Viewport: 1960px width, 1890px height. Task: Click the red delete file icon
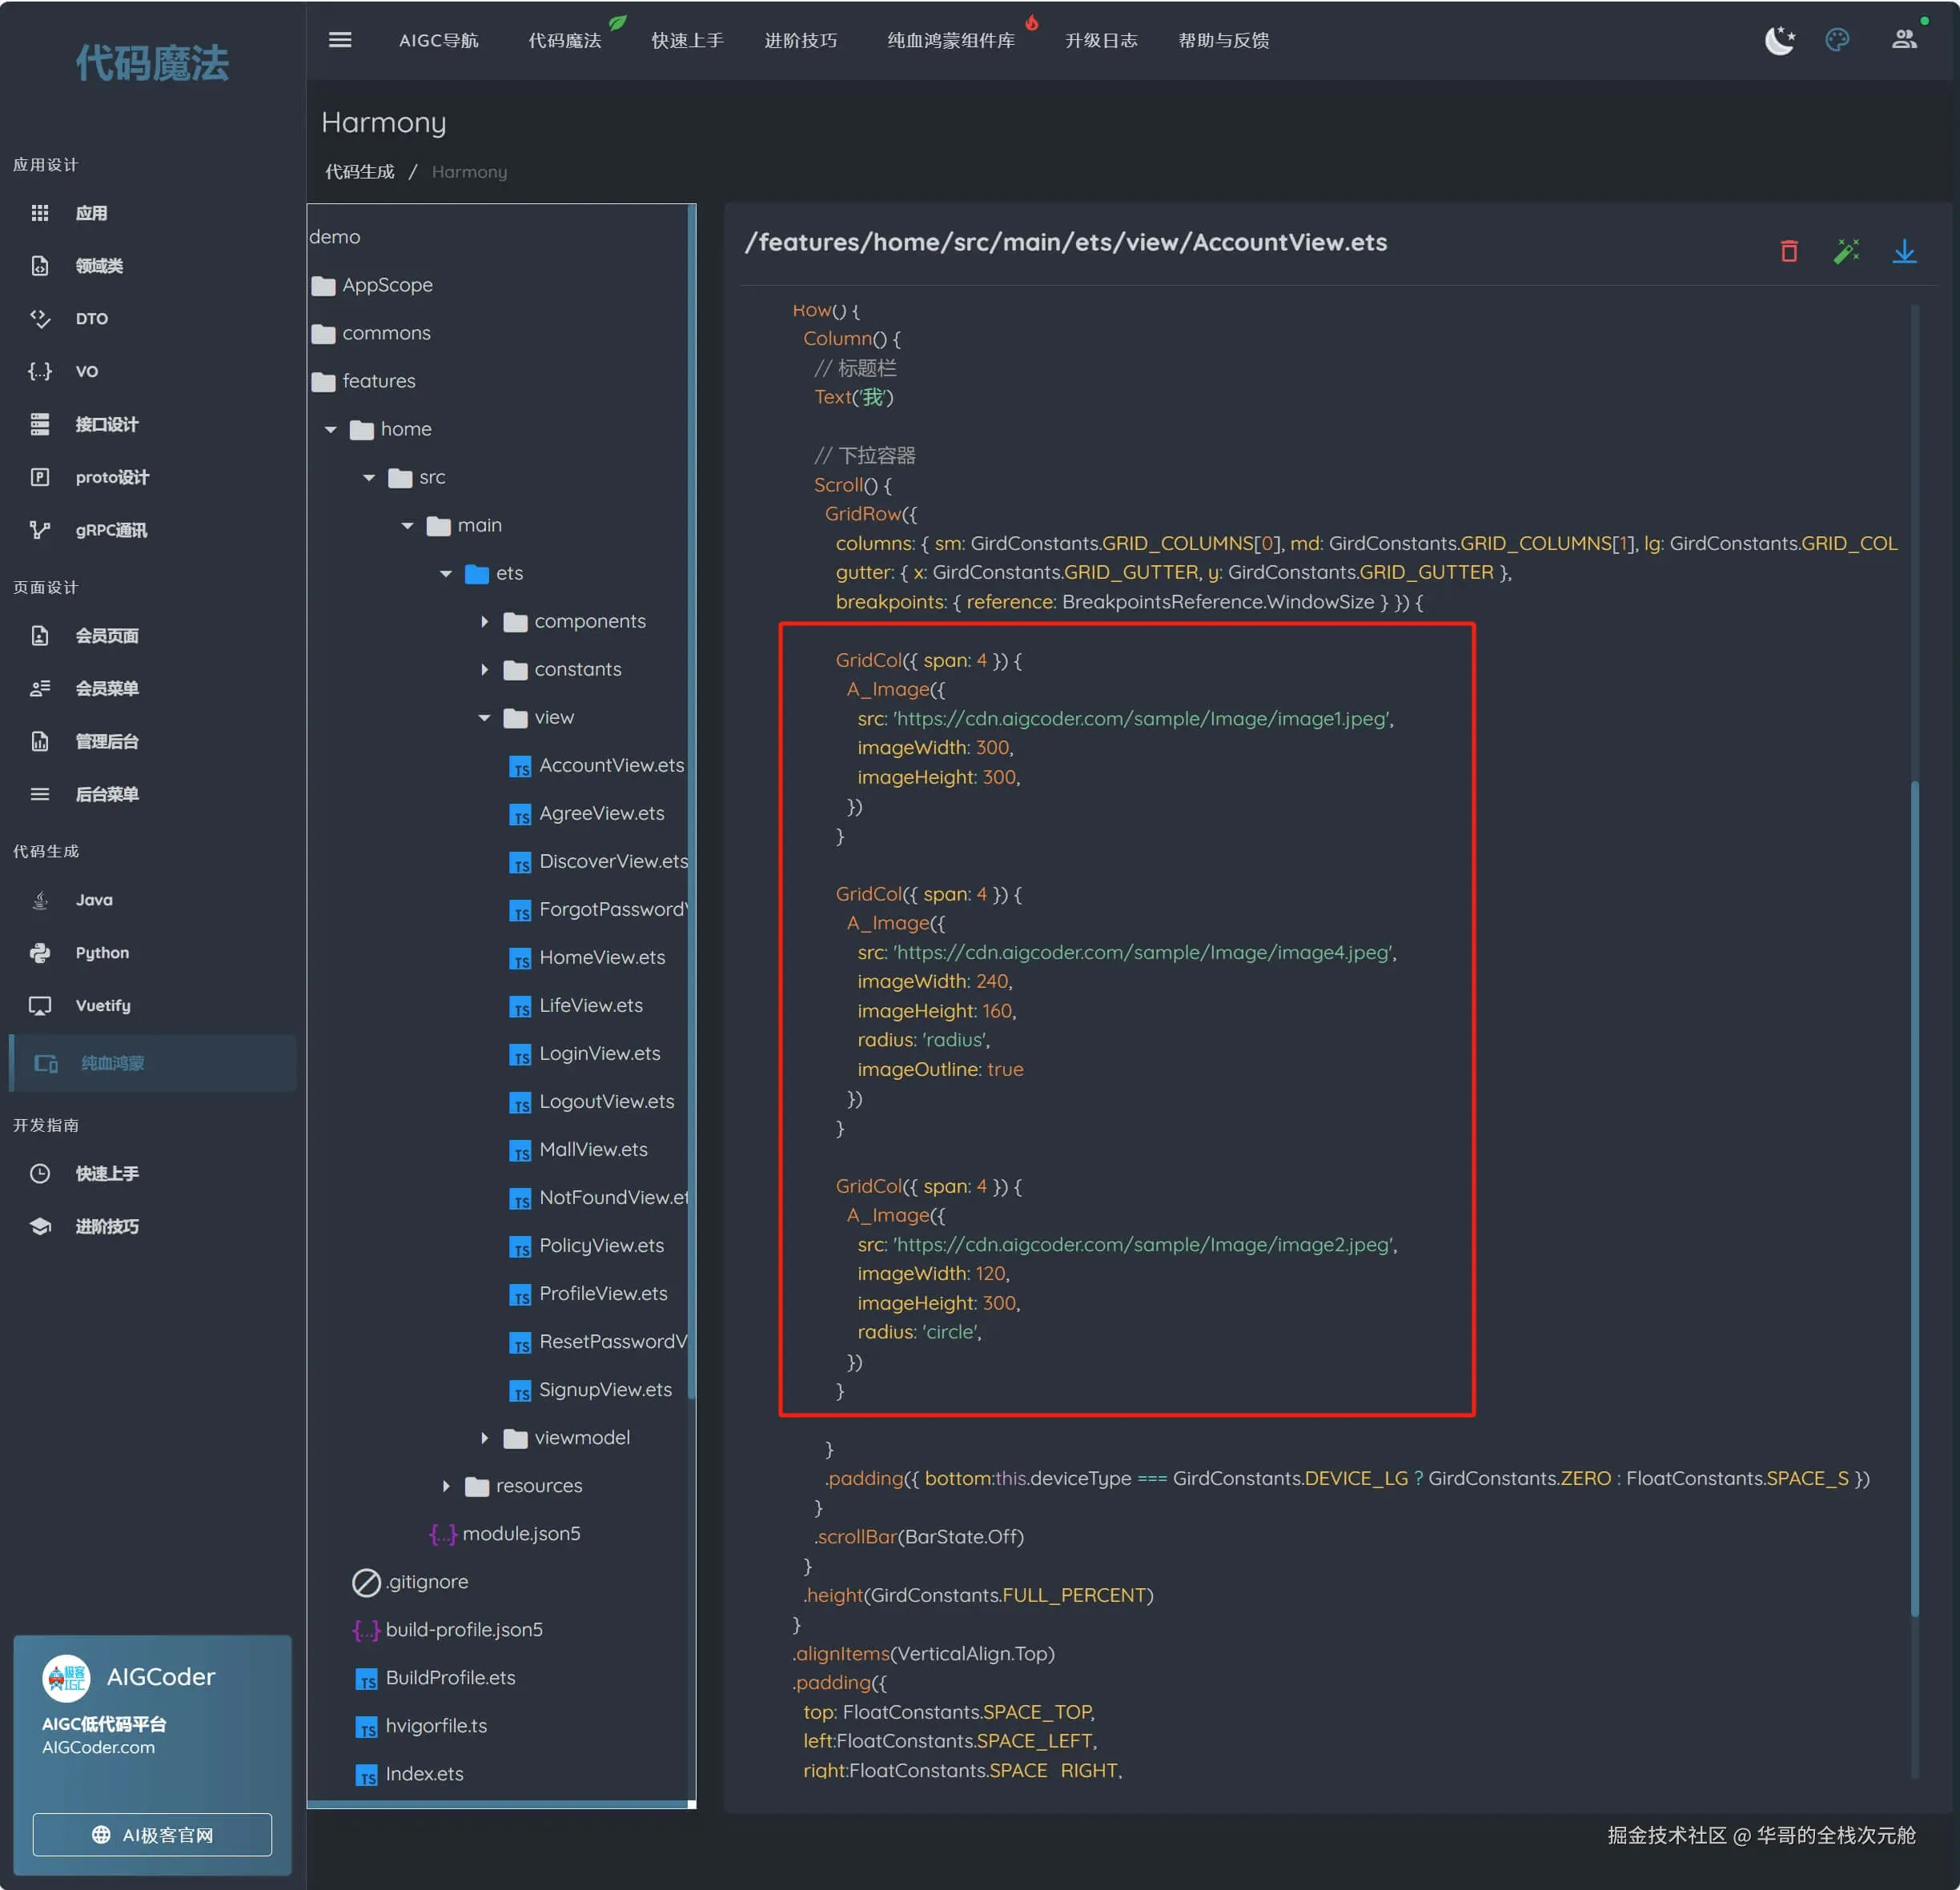pyautogui.click(x=1789, y=251)
